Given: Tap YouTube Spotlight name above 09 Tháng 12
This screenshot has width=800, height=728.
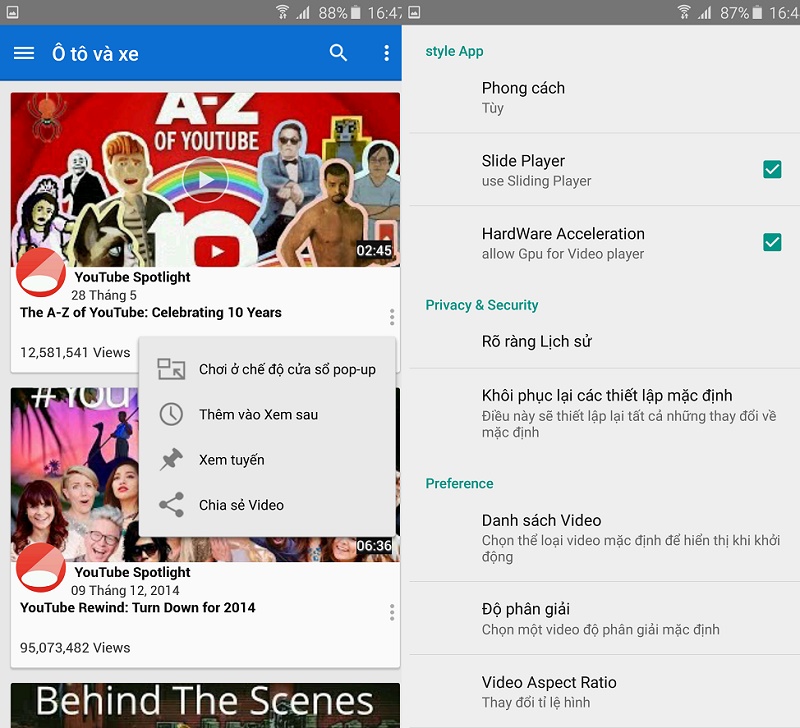Looking at the screenshot, I should click(132, 572).
